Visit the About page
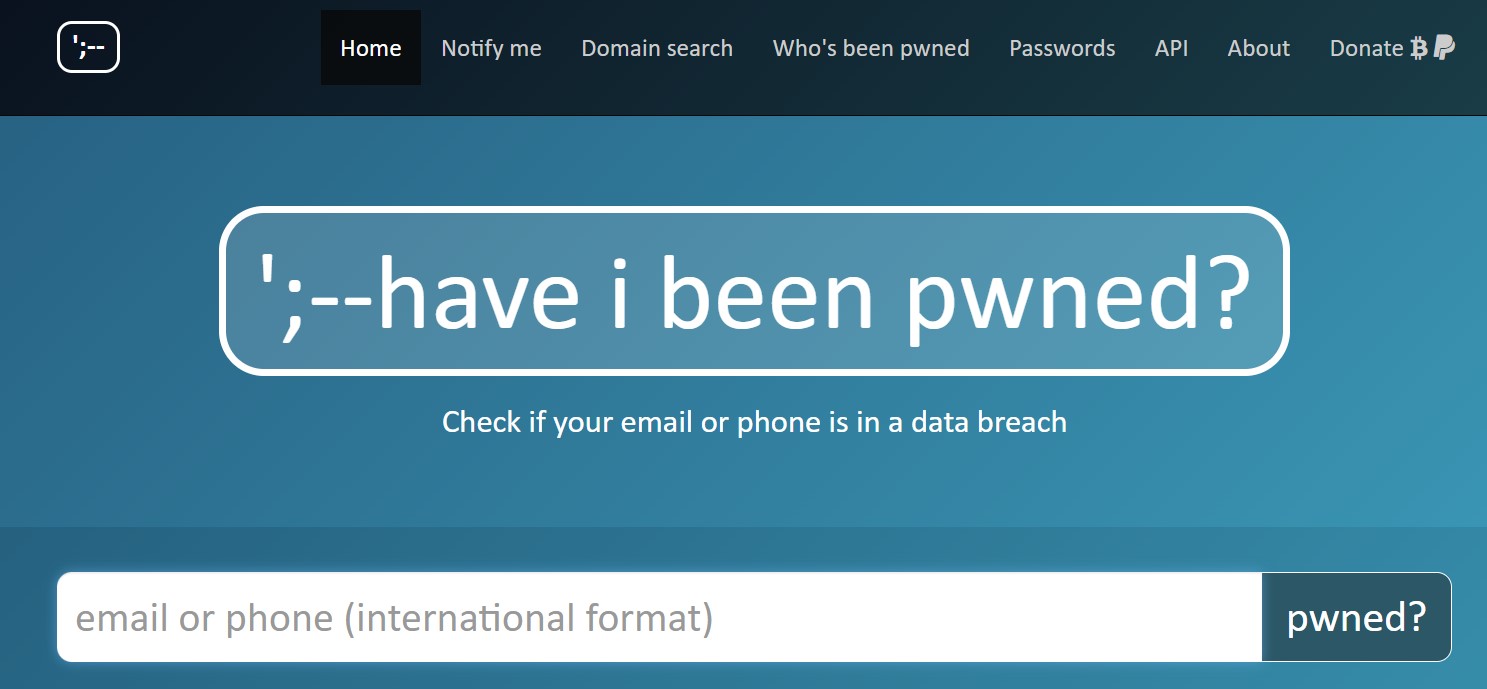The image size is (1487, 689). [1258, 47]
